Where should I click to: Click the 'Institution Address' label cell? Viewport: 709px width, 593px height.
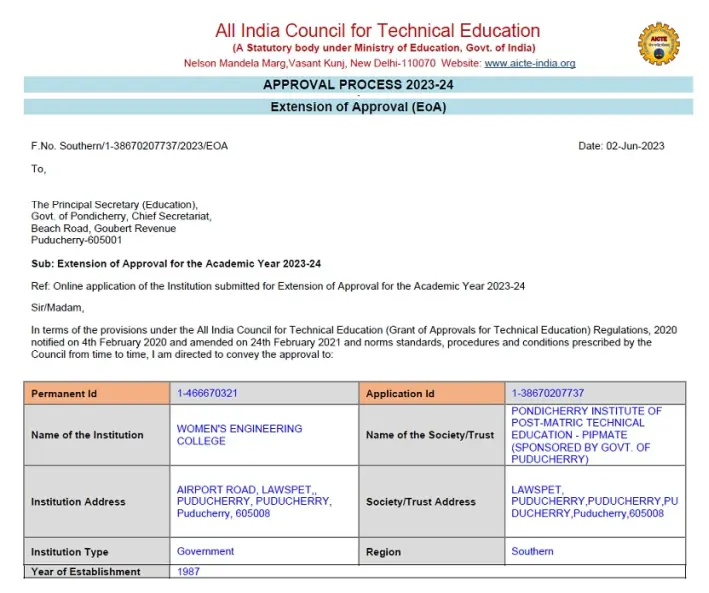(97, 502)
